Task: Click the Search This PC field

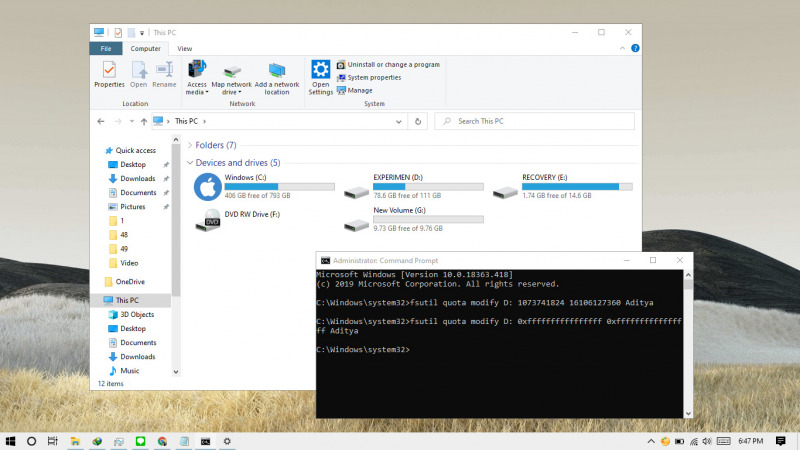Action: [534, 121]
